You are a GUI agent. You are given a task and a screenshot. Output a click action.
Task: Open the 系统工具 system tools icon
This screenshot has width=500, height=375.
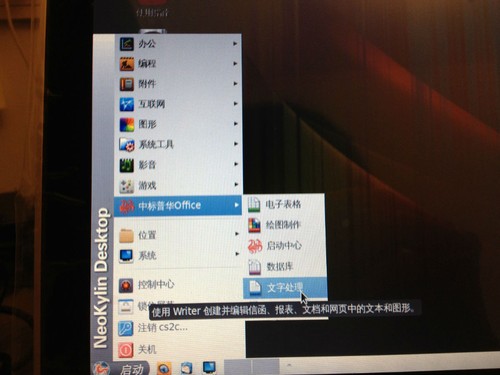point(127,145)
